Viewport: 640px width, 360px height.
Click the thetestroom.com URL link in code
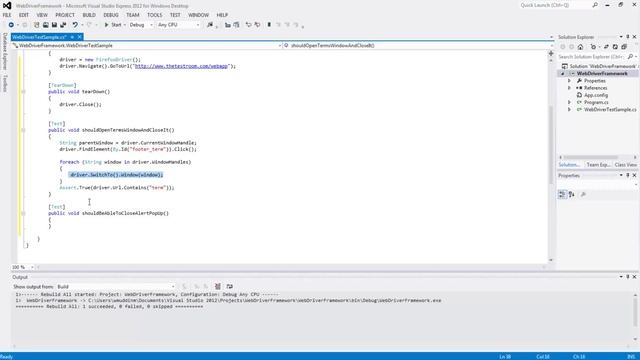coord(181,66)
